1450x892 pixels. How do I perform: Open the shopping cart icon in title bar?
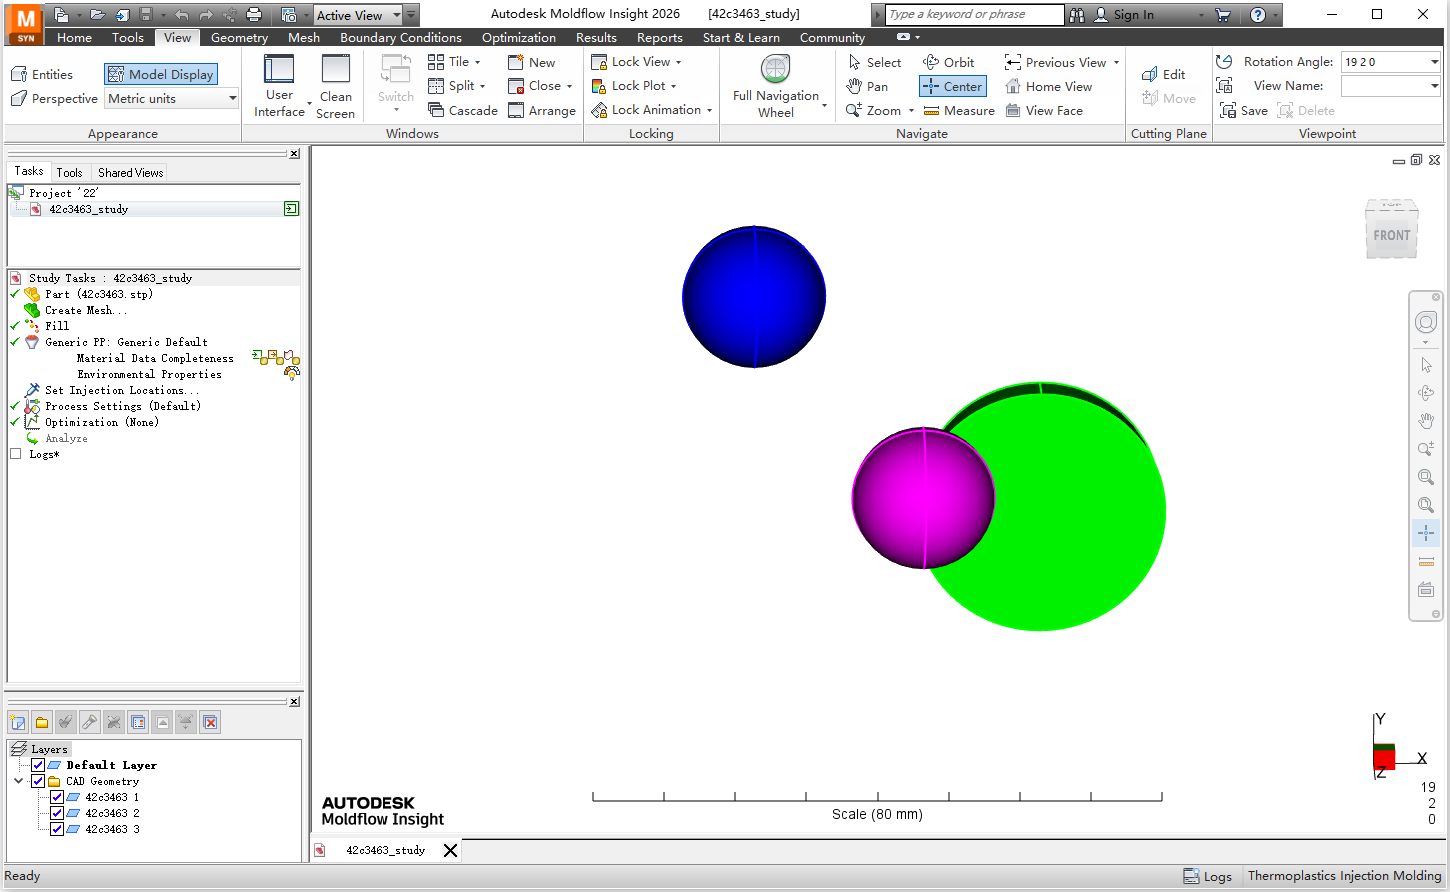1222,15
